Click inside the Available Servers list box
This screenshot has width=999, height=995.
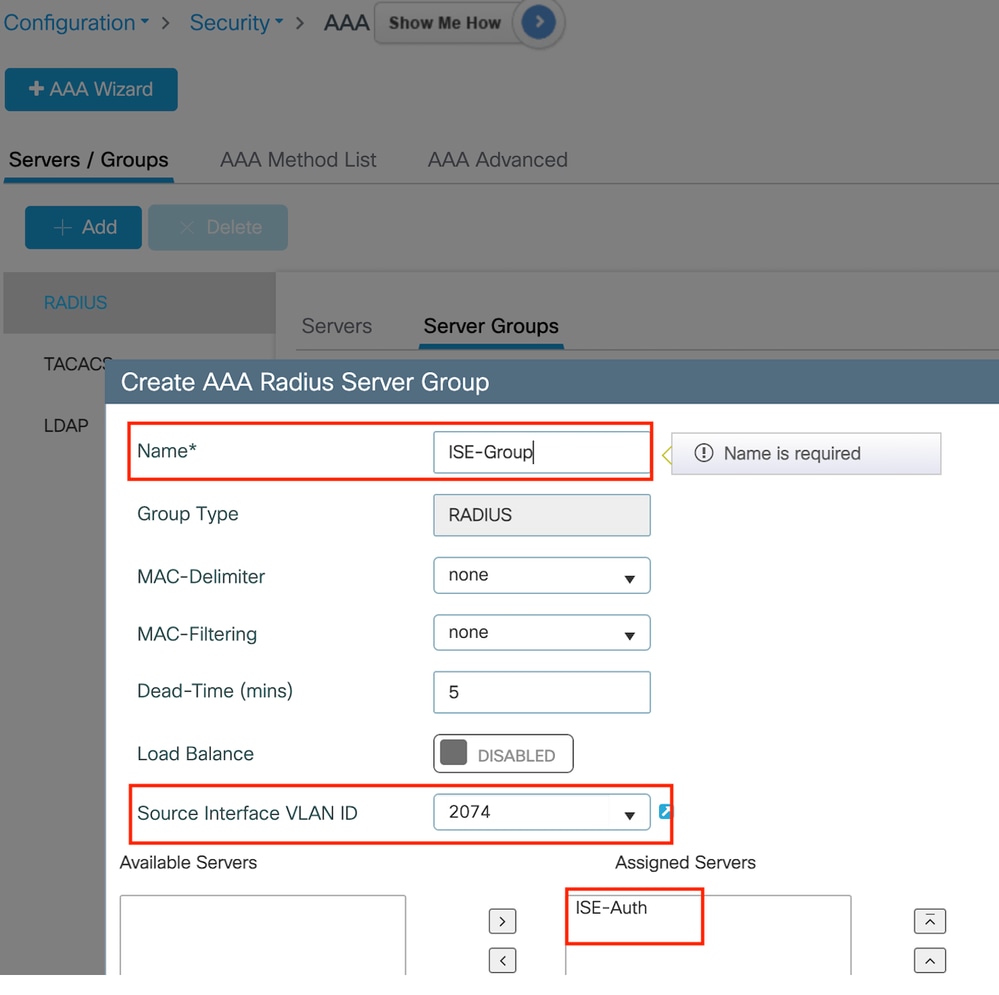(x=262, y=934)
